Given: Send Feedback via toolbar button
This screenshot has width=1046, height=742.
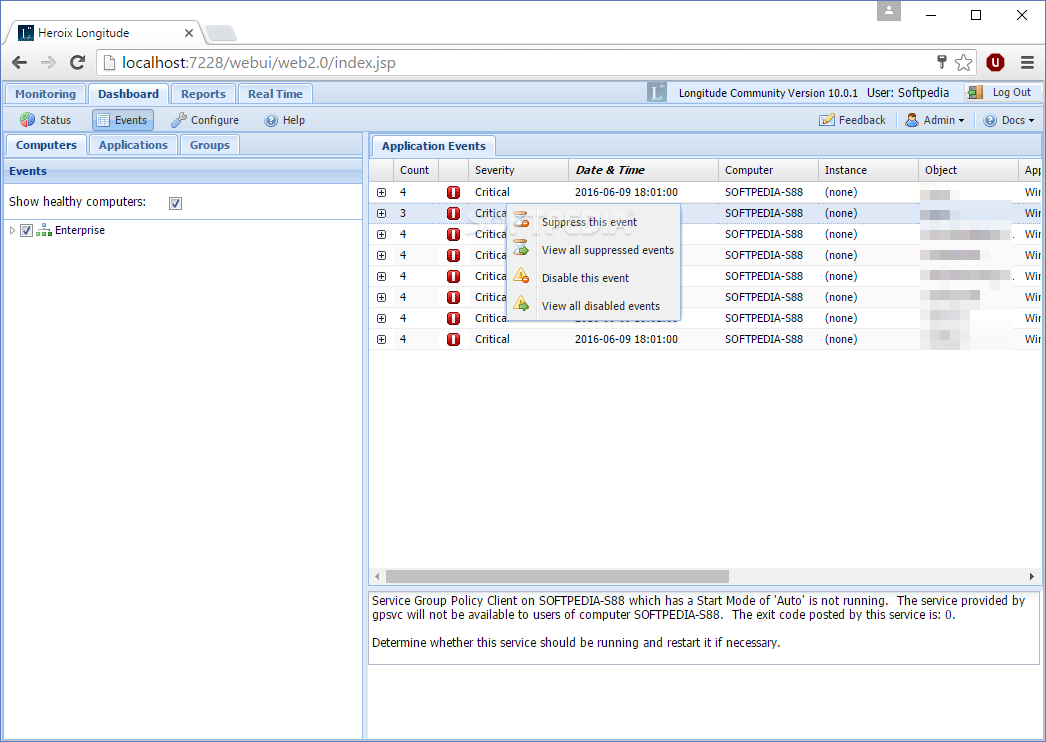Looking at the screenshot, I should [x=853, y=120].
